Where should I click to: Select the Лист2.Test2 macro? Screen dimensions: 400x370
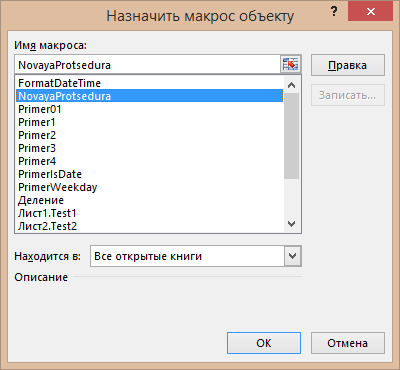149,226
